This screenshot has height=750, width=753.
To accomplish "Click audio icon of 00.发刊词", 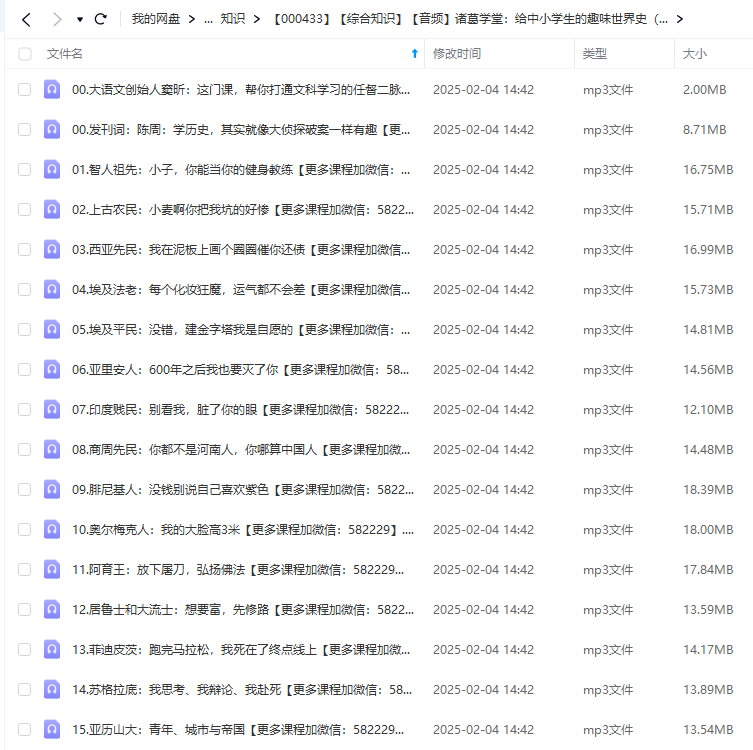I will (52, 129).
